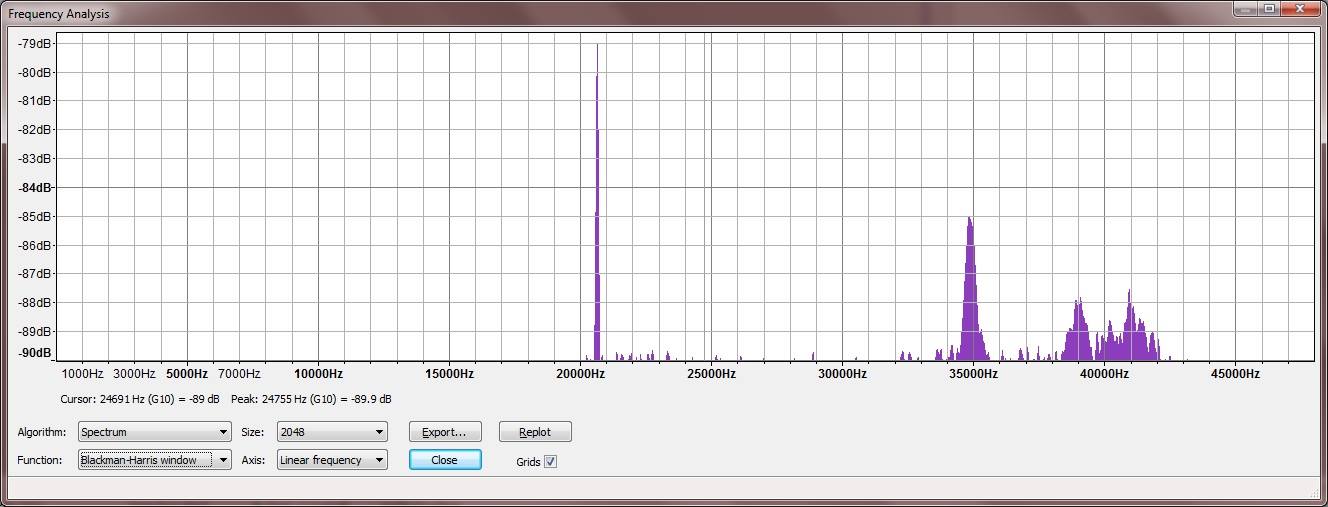The image size is (1328, 507).
Task: Toggle the Grids checkbox
Action: click(x=550, y=461)
